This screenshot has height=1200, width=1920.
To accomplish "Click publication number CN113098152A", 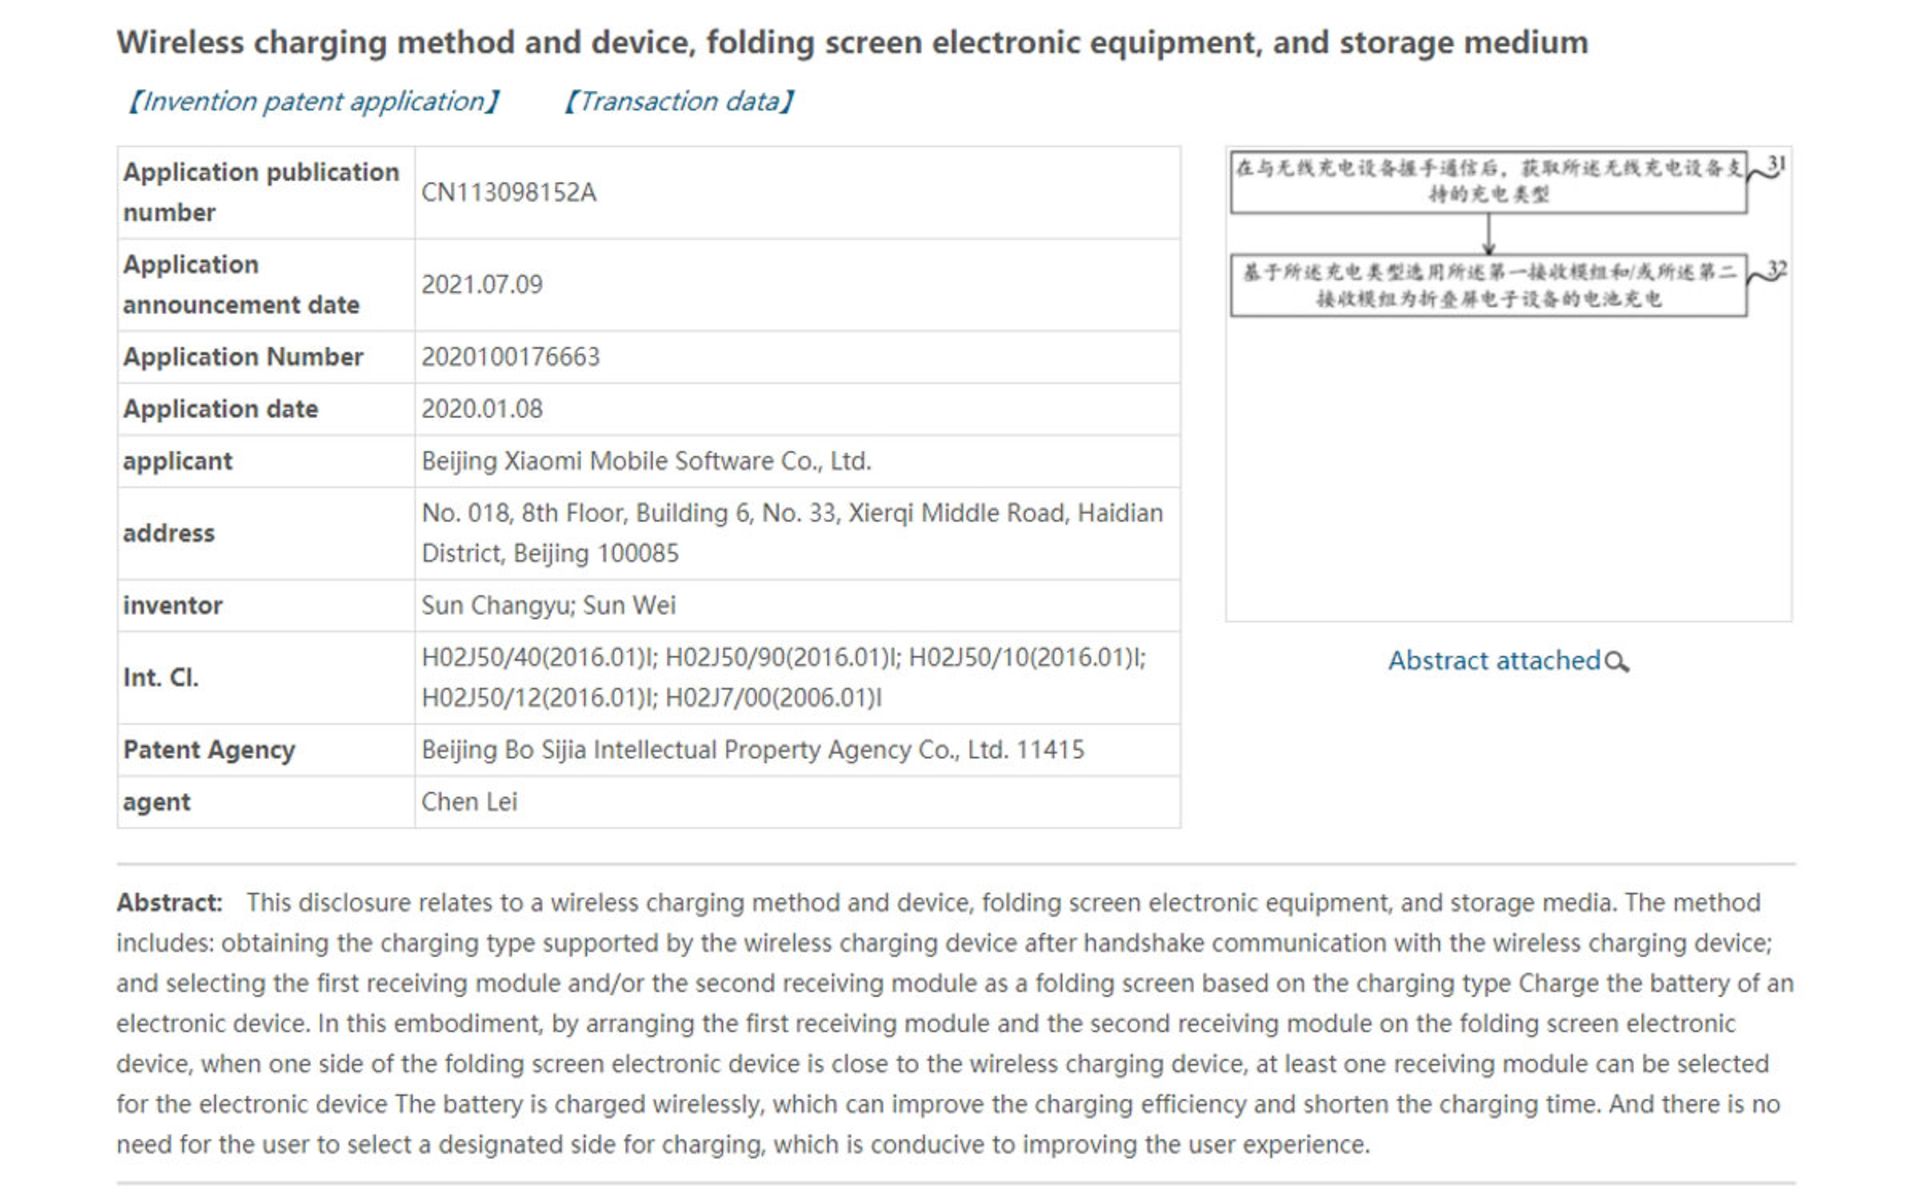I will [509, 193].
